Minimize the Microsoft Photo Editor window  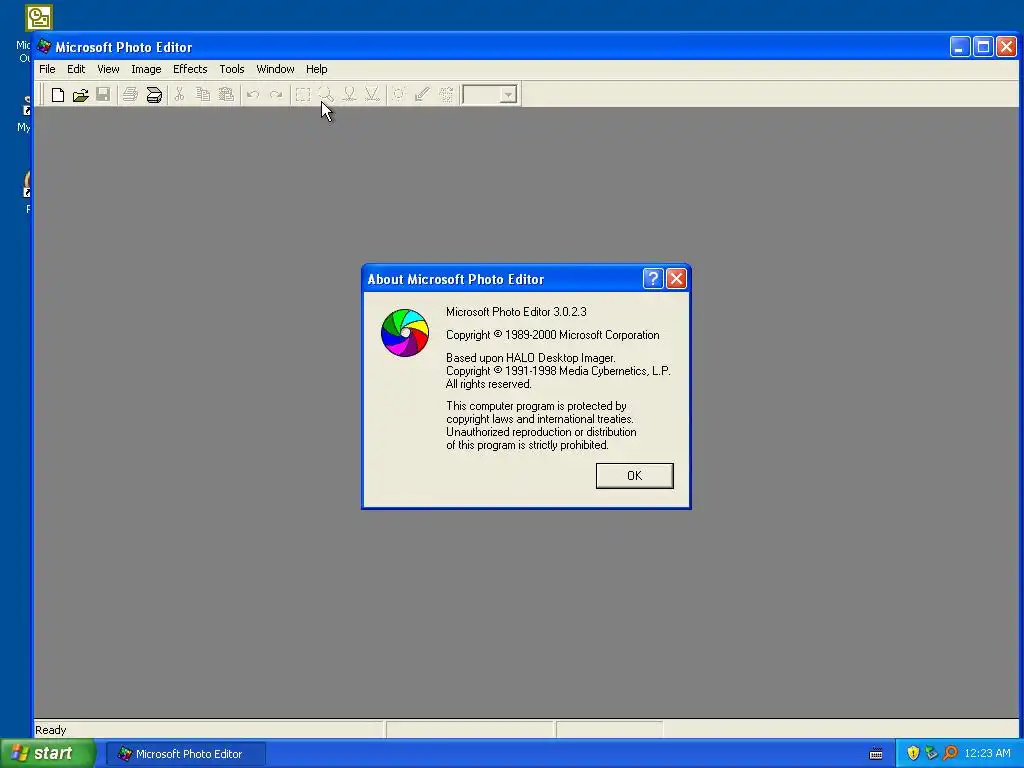pos(960,46)
